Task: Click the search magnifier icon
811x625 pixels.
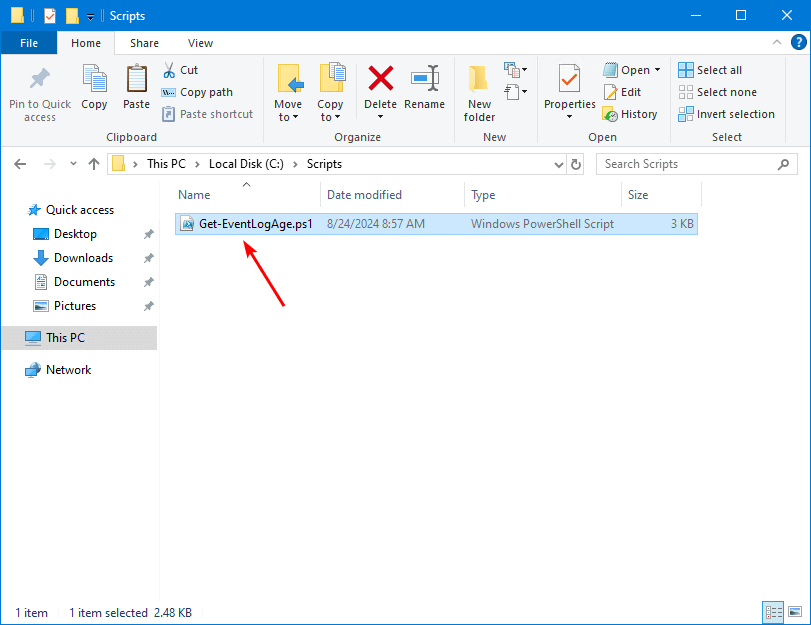Action: pos(784,164)
